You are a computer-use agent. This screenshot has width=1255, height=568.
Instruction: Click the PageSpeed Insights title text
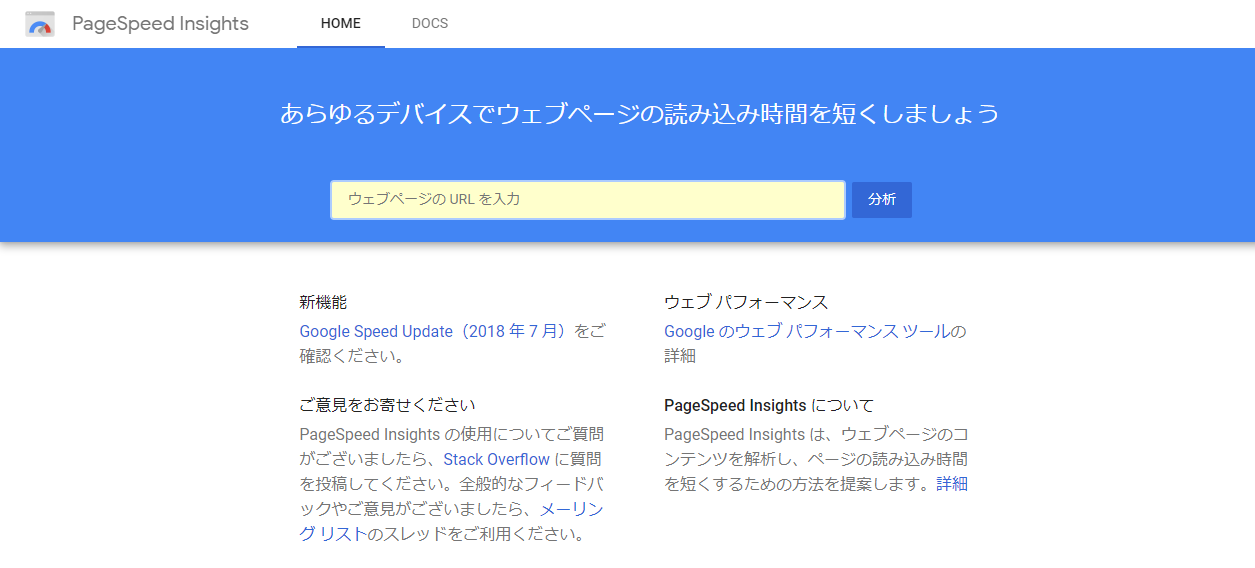point(160,24)
